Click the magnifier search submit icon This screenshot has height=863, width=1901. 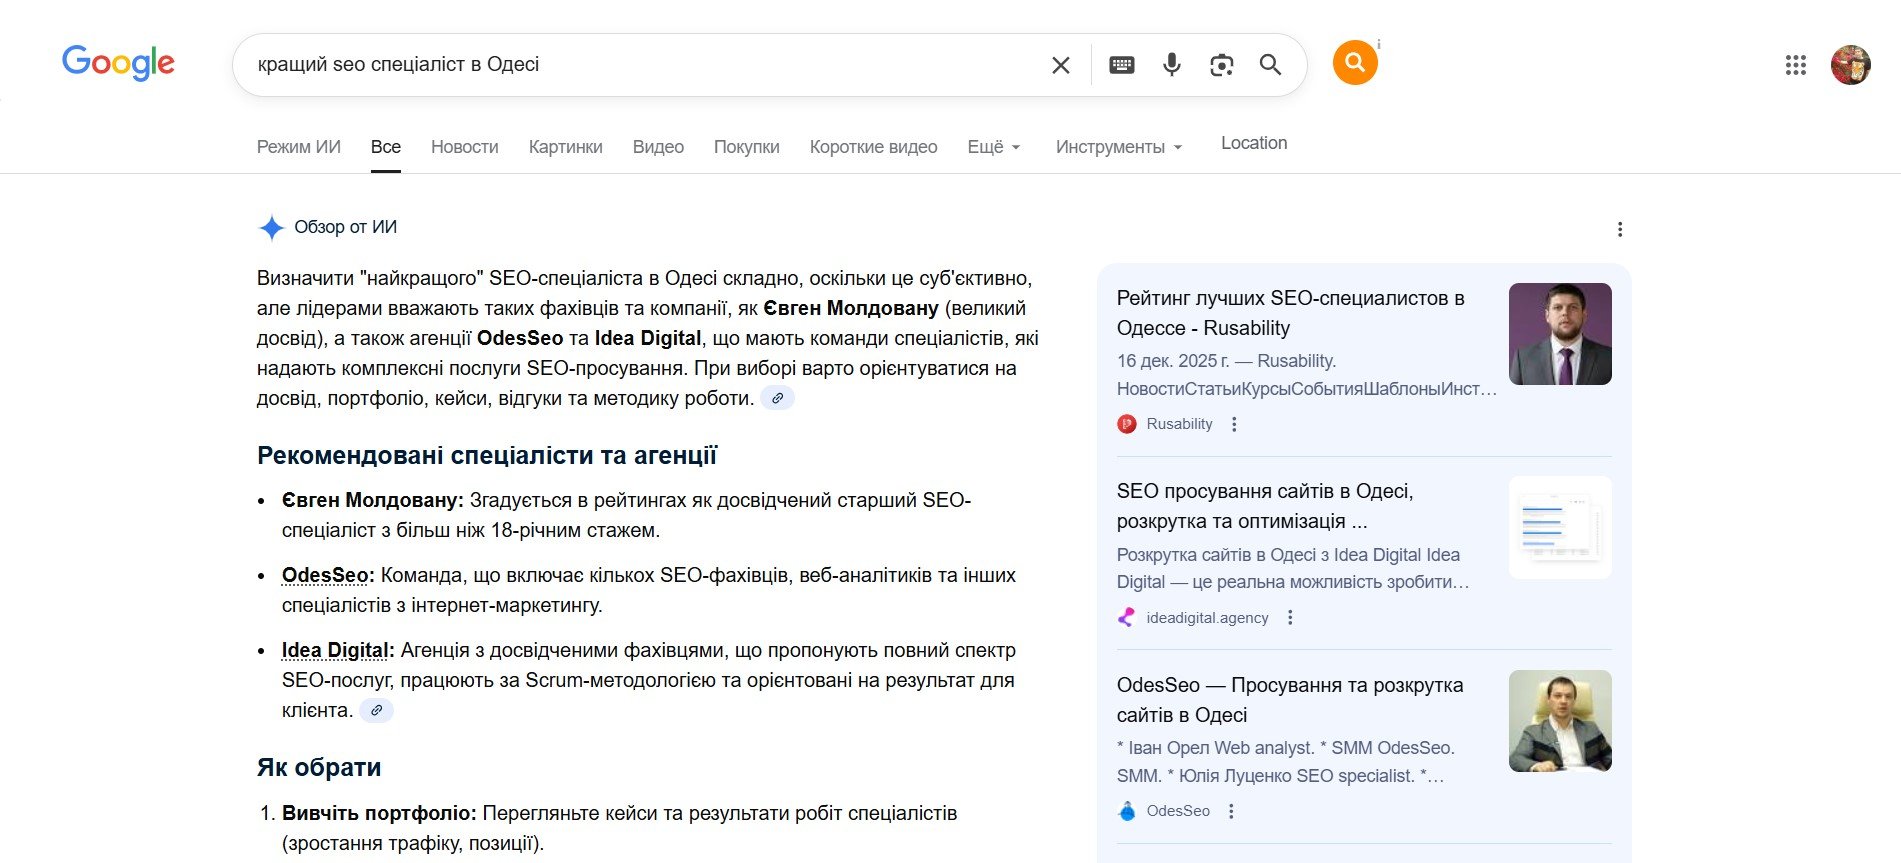(x=1270, y=65)
